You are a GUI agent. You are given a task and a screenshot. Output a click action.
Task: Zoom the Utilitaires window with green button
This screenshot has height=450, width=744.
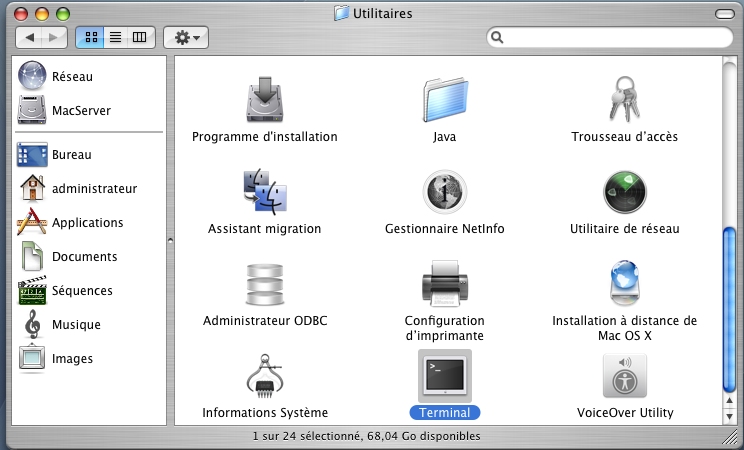(63, 14)
